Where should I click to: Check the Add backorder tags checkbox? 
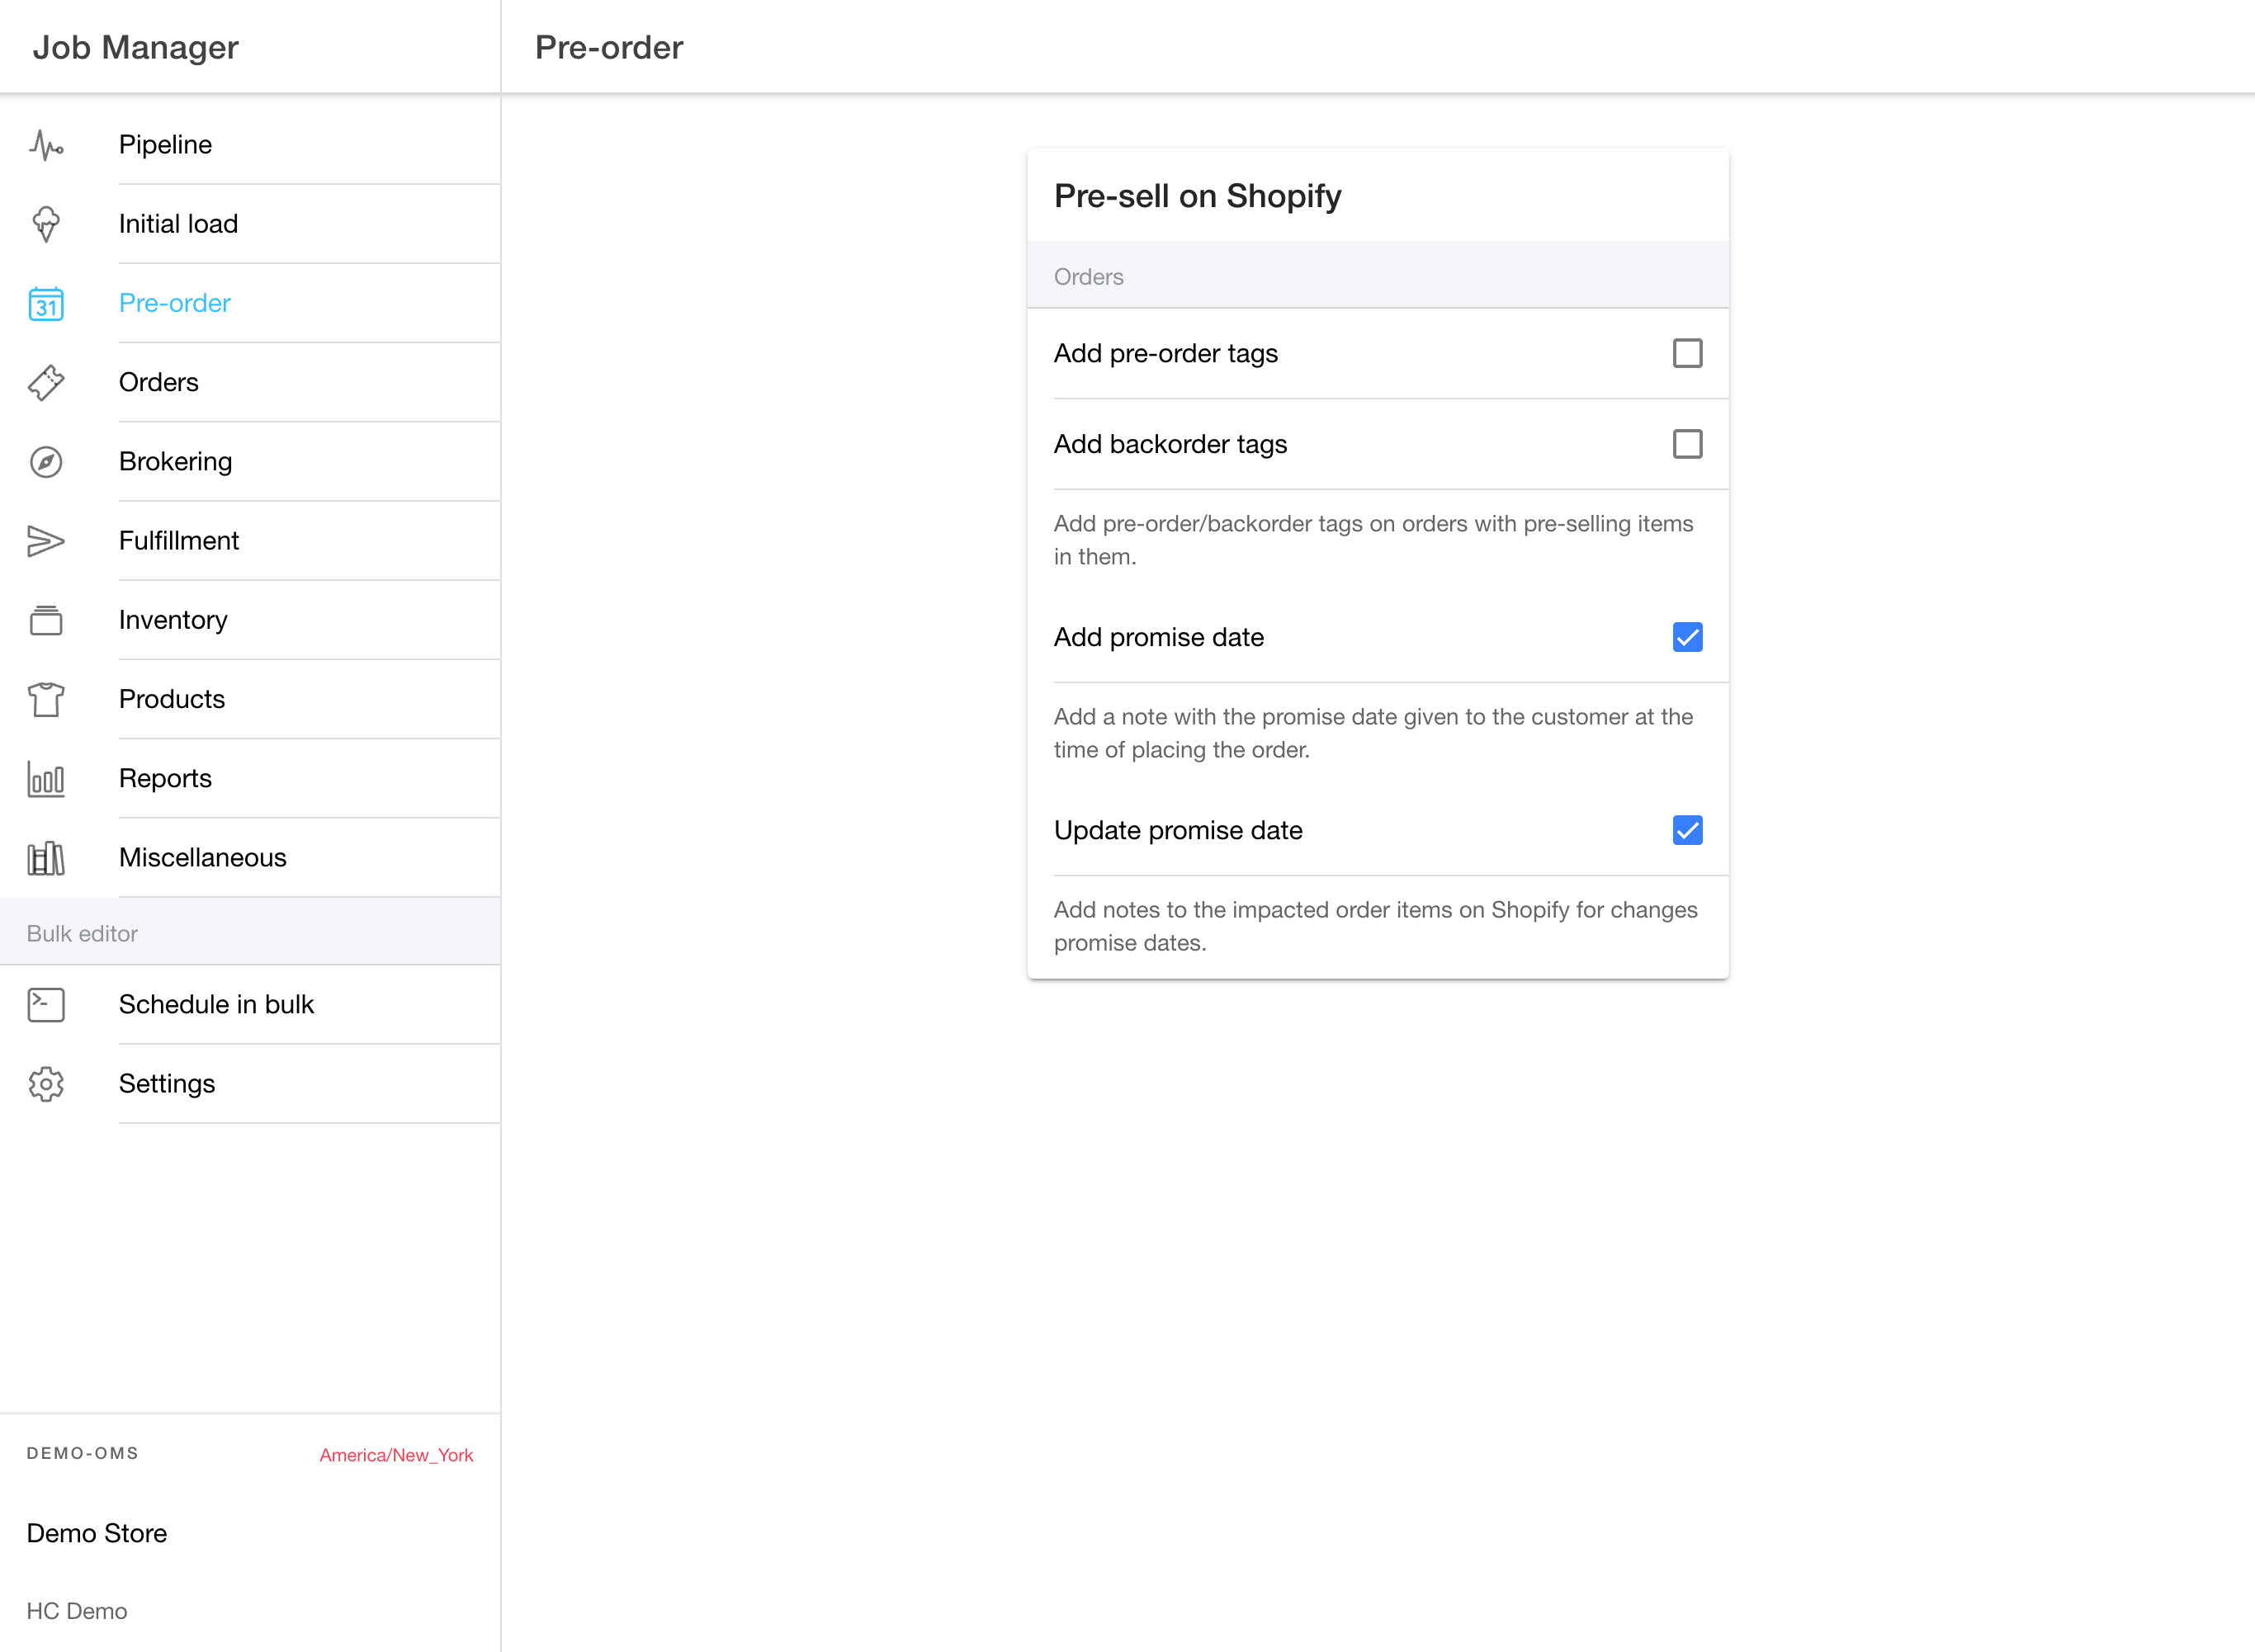click(x=1687, y=444)
